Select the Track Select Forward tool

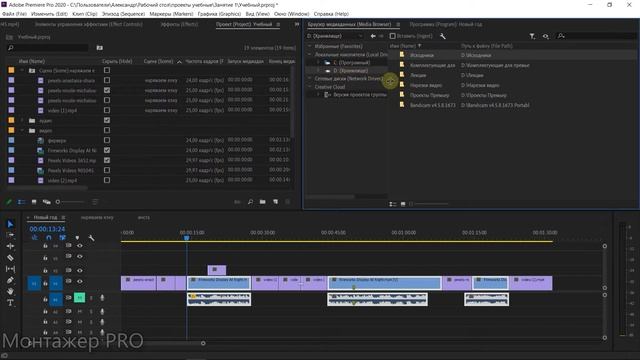coord(10,235)
